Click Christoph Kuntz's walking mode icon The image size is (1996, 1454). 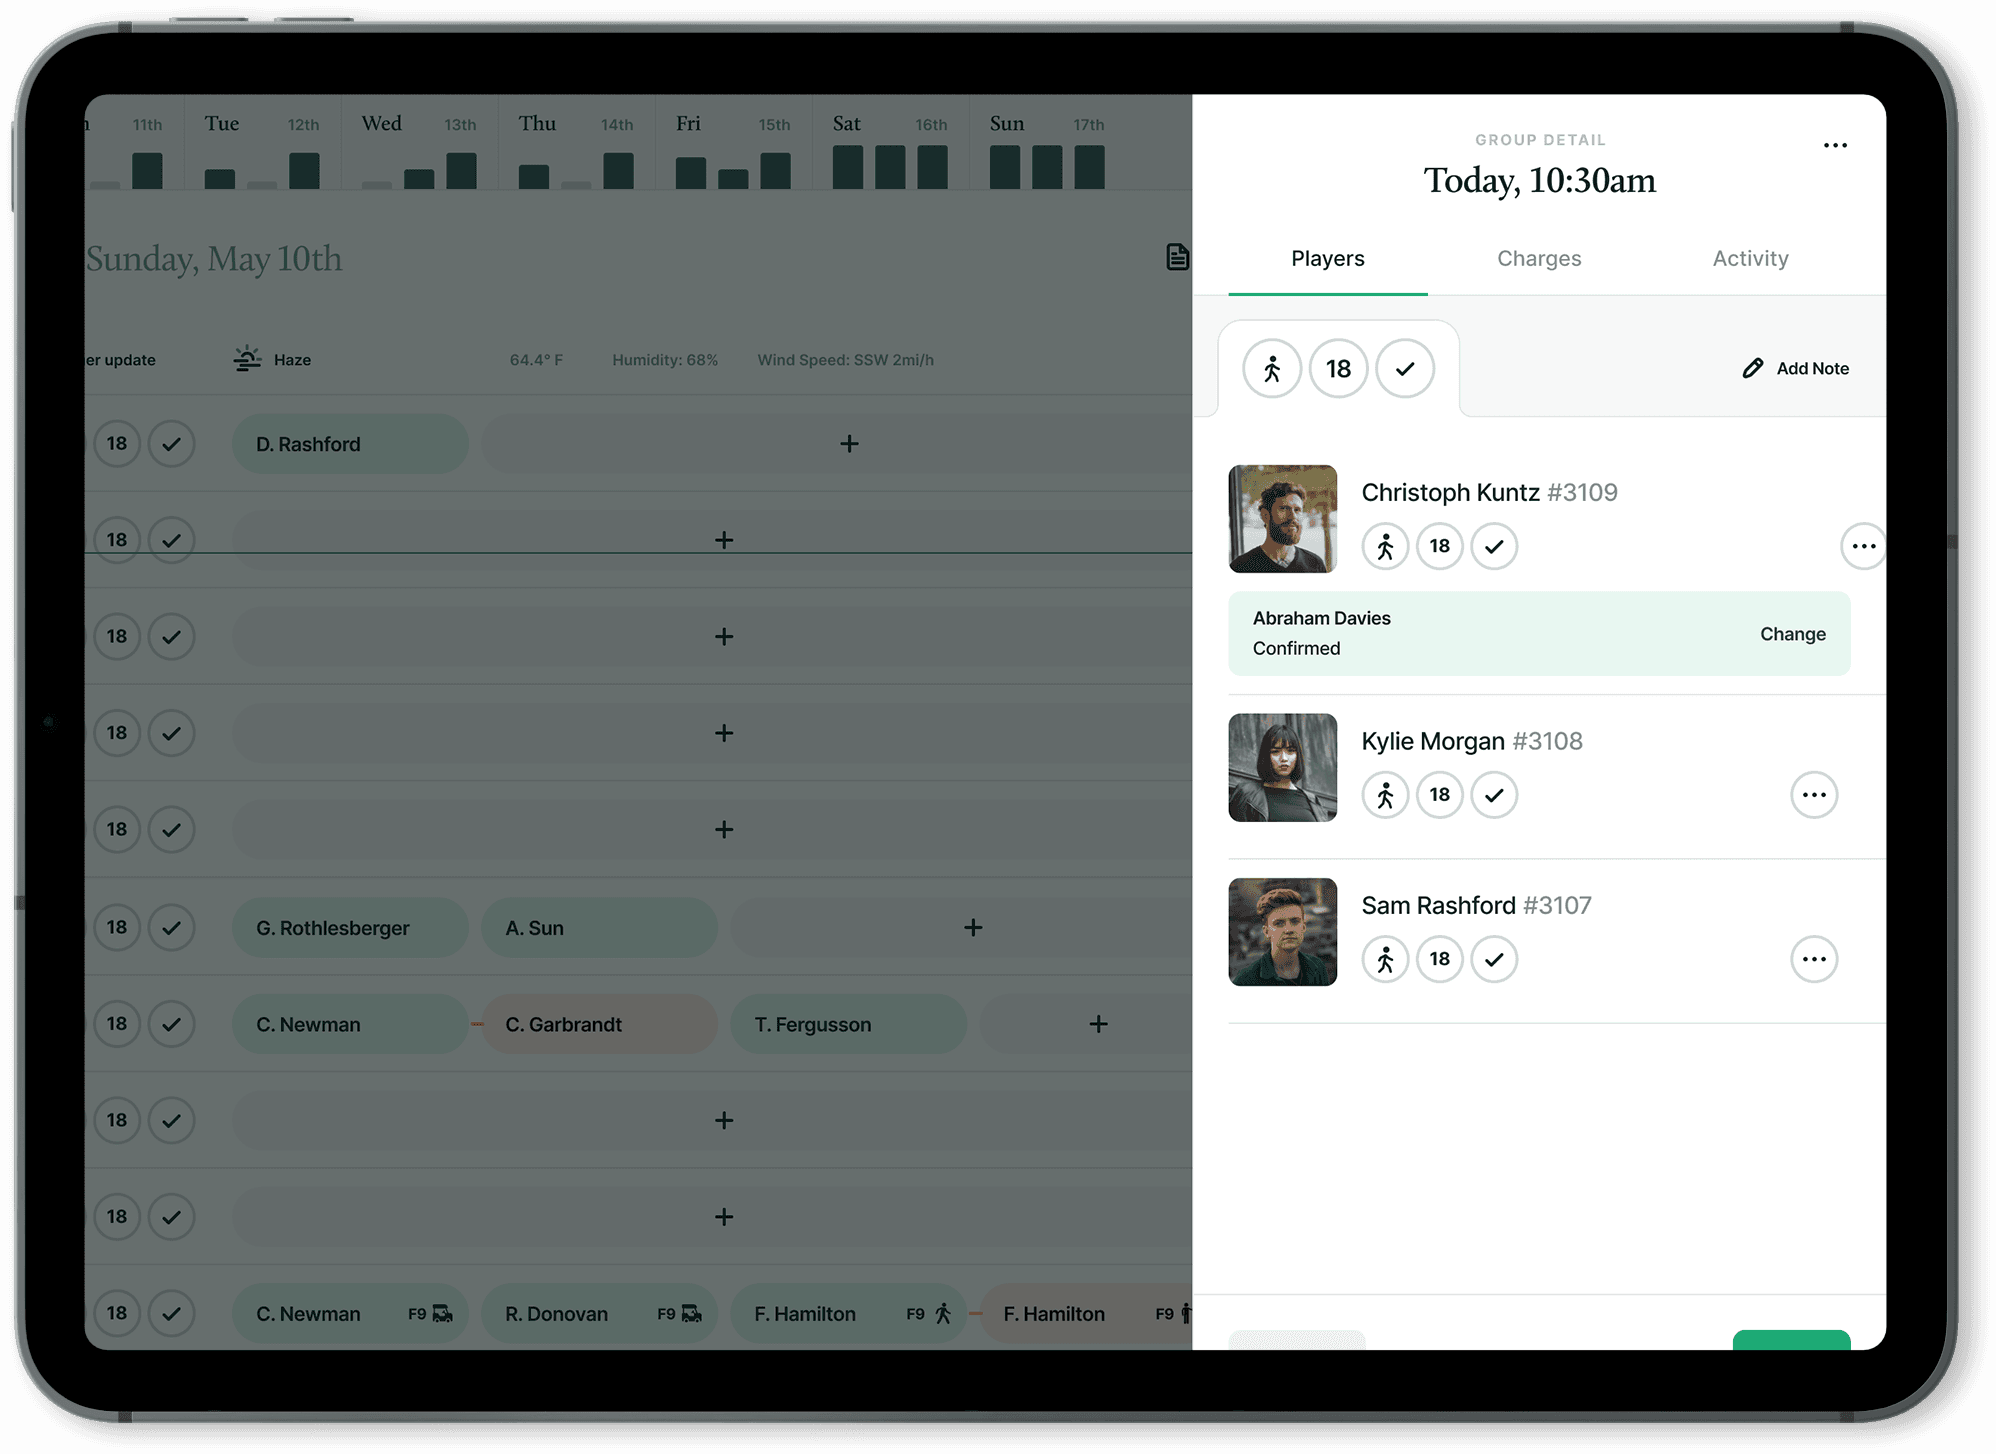tap(1385, 546)
